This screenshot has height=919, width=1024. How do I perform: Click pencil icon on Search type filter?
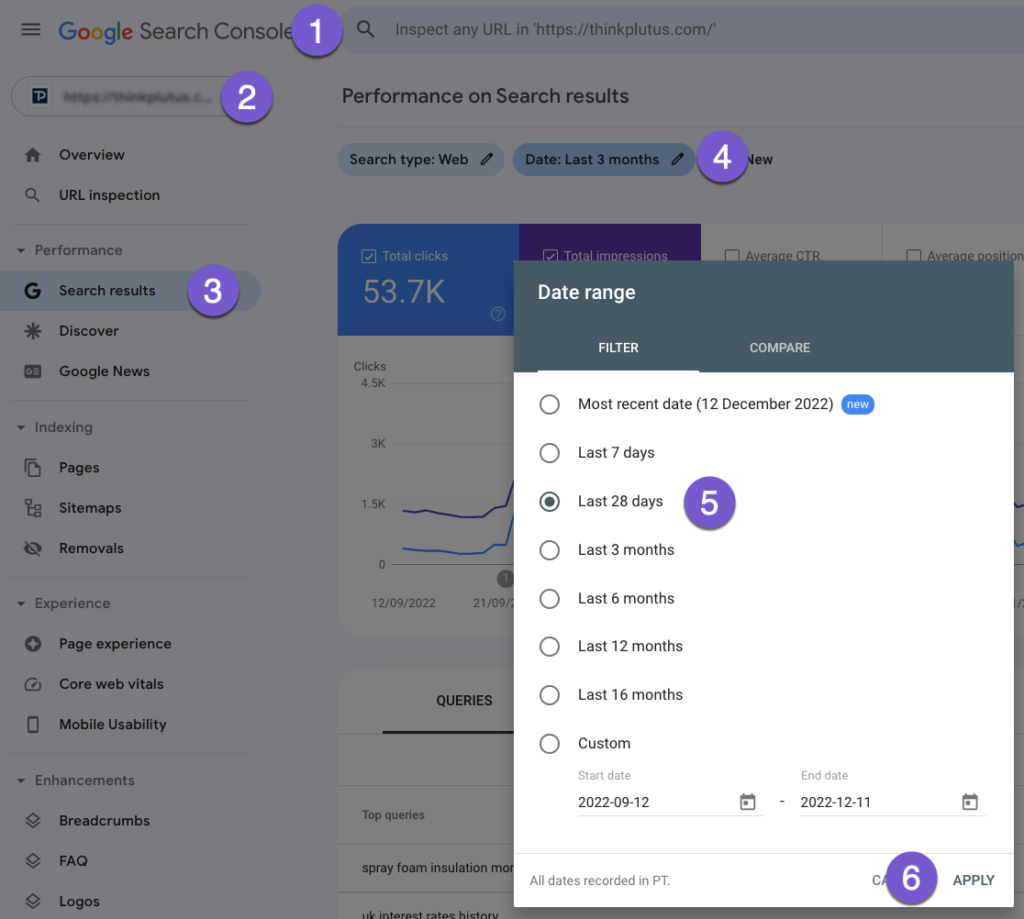pos(487,159)
